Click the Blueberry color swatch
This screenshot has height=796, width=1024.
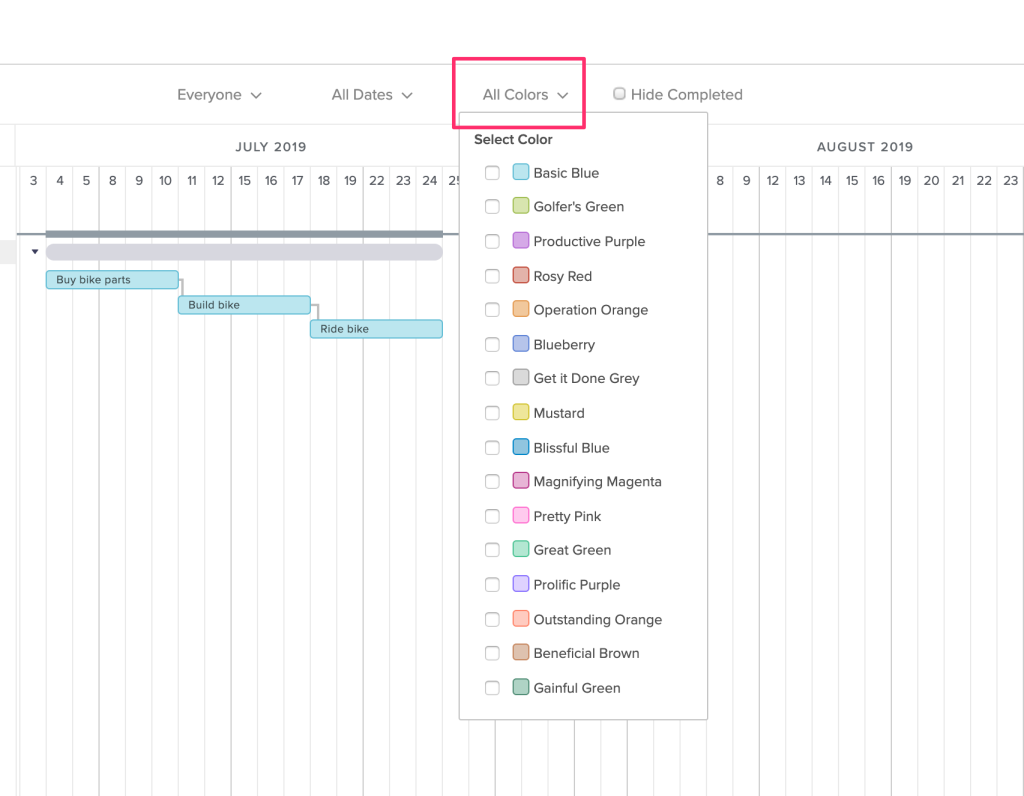point(521,344)
